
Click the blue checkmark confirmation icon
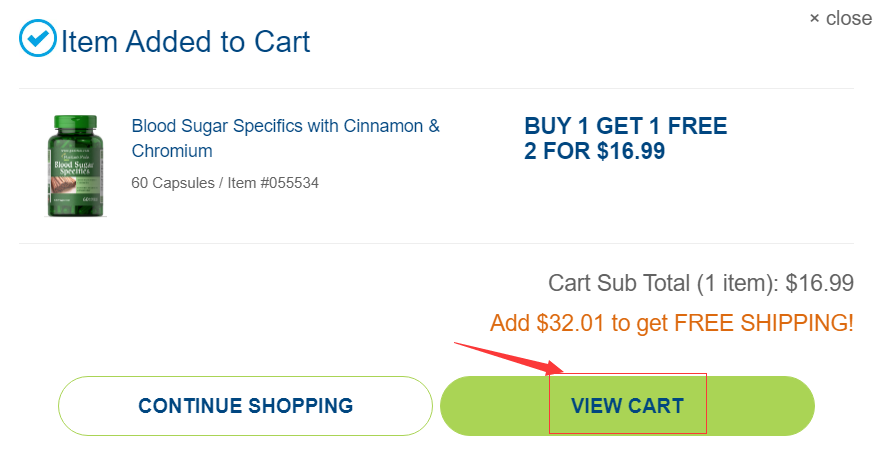[x=38, y=40]
